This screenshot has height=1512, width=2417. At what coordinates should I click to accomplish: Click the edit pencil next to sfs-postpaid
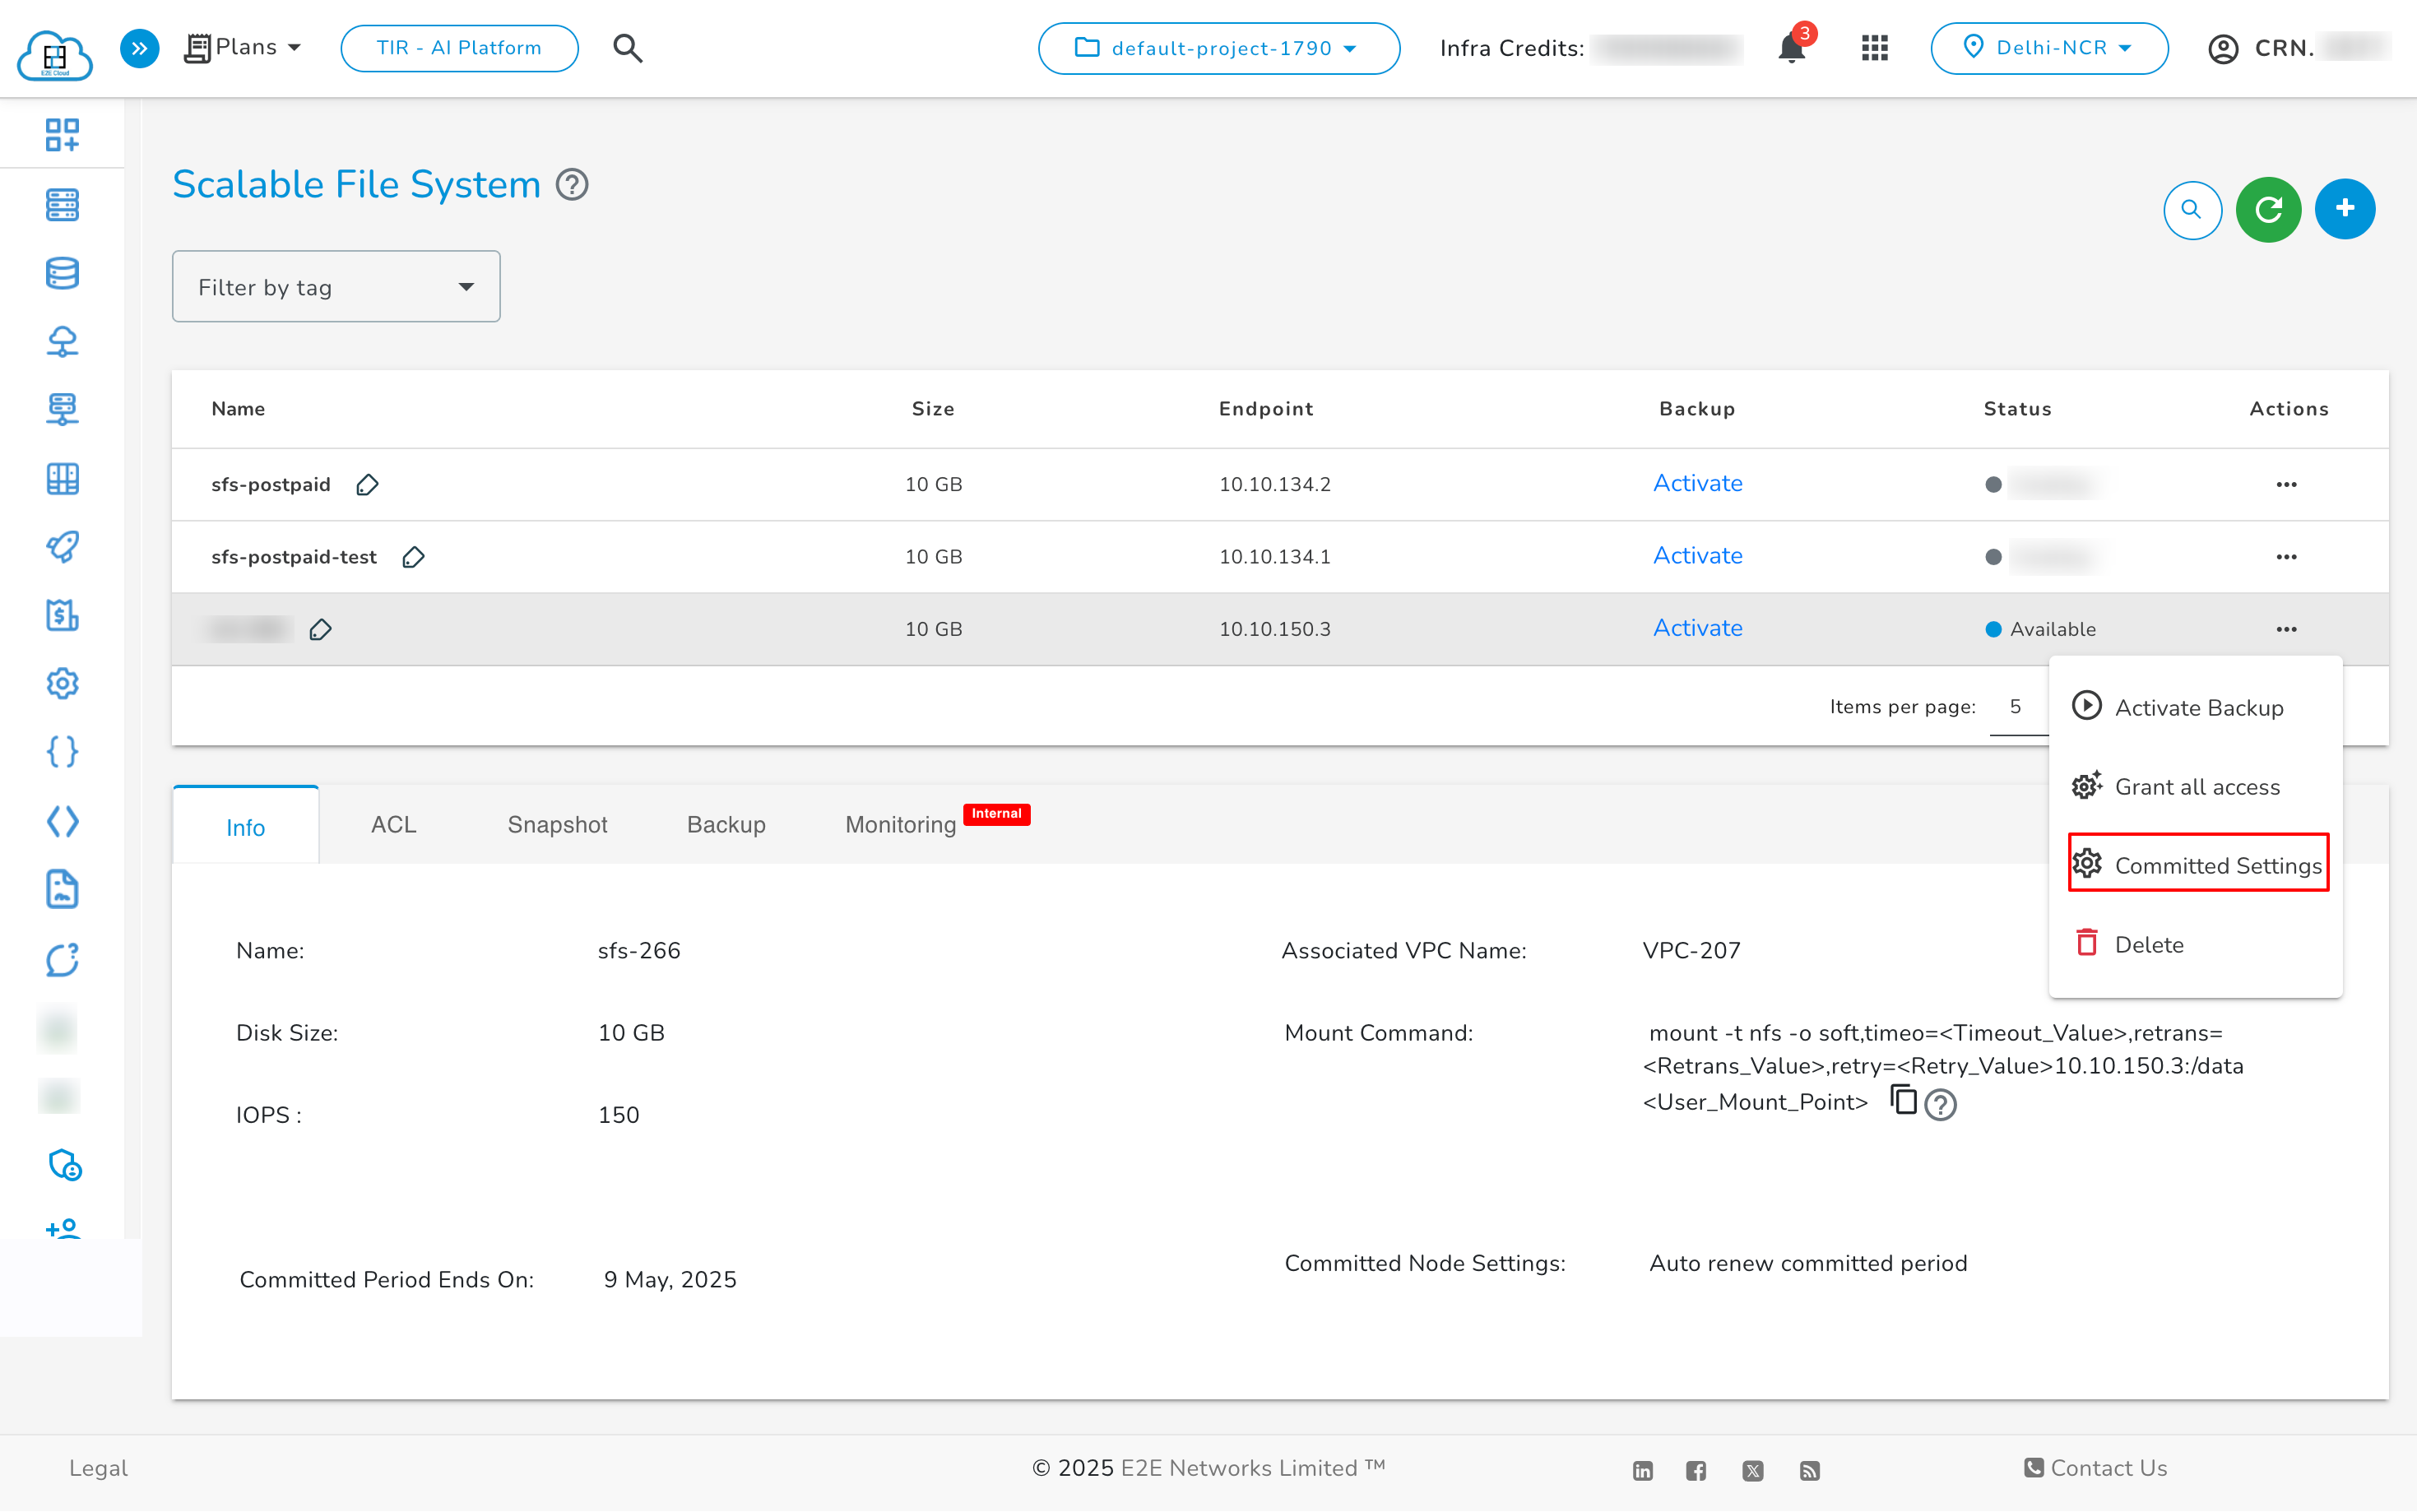pos(367,485)
